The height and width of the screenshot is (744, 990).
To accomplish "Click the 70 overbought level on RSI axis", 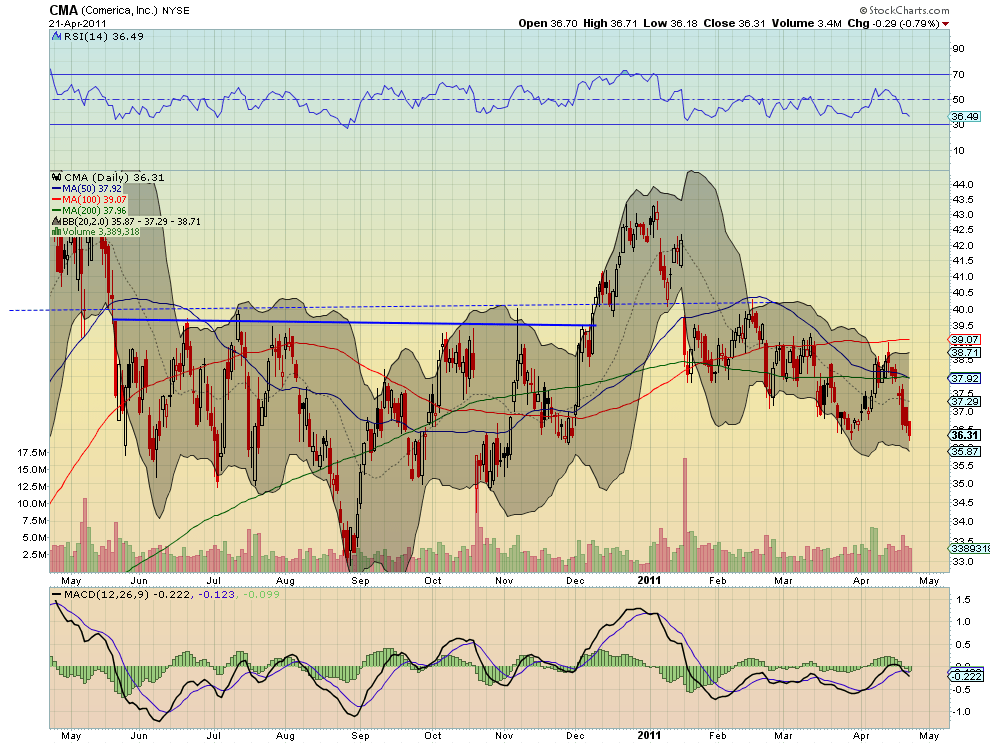I will point(958,75).
